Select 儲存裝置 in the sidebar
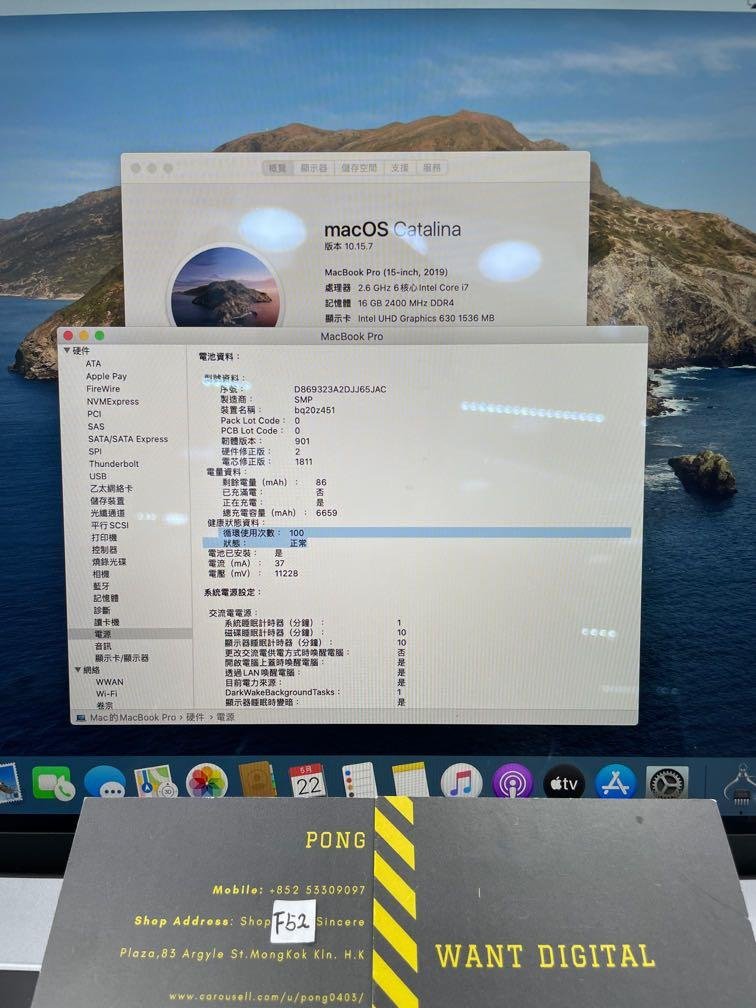This screenshot has width=756, height=1008. coord(107,501)
